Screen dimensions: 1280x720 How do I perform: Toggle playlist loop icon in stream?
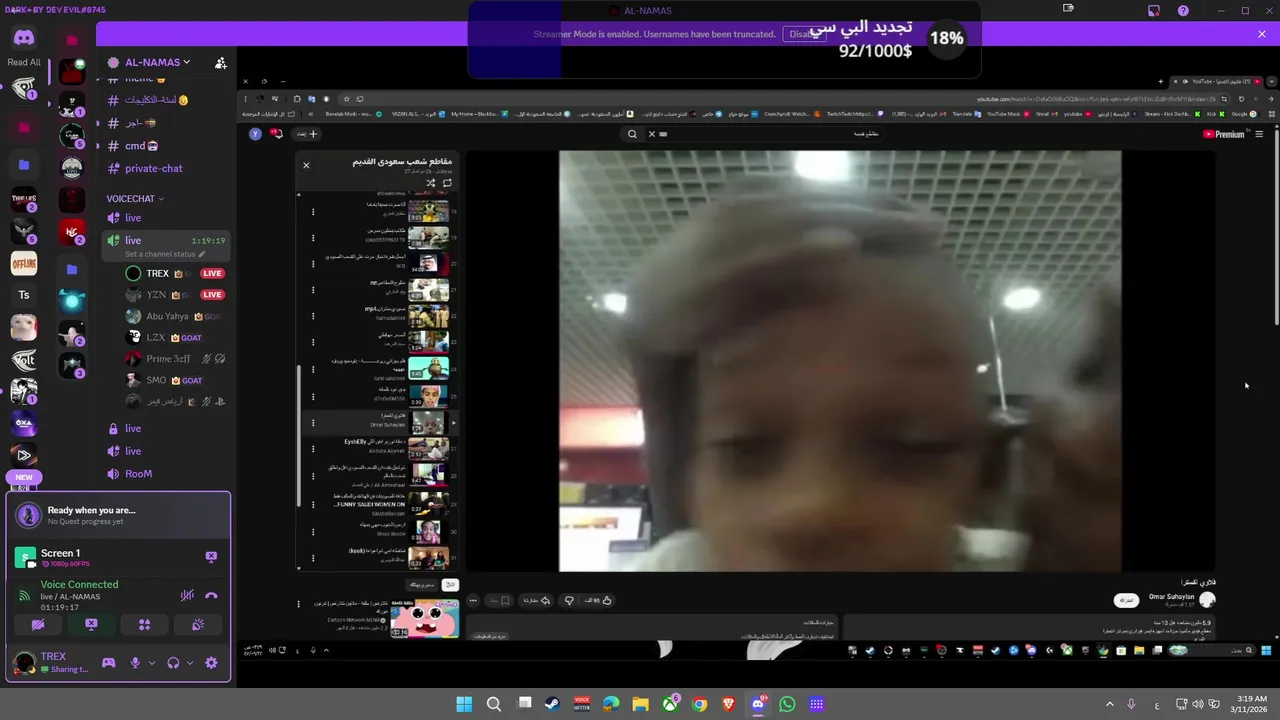pyautogui.click(x=447, y=183)
